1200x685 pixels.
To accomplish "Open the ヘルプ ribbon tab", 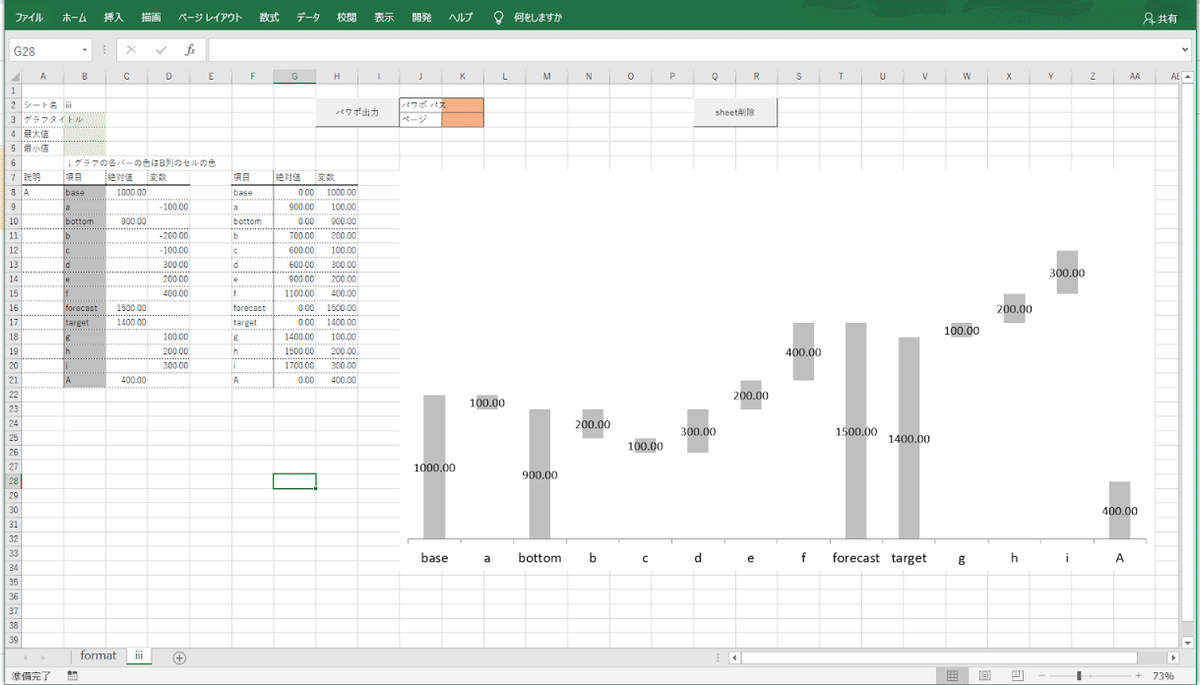I will pyautogui.click(x=460, y=18).
